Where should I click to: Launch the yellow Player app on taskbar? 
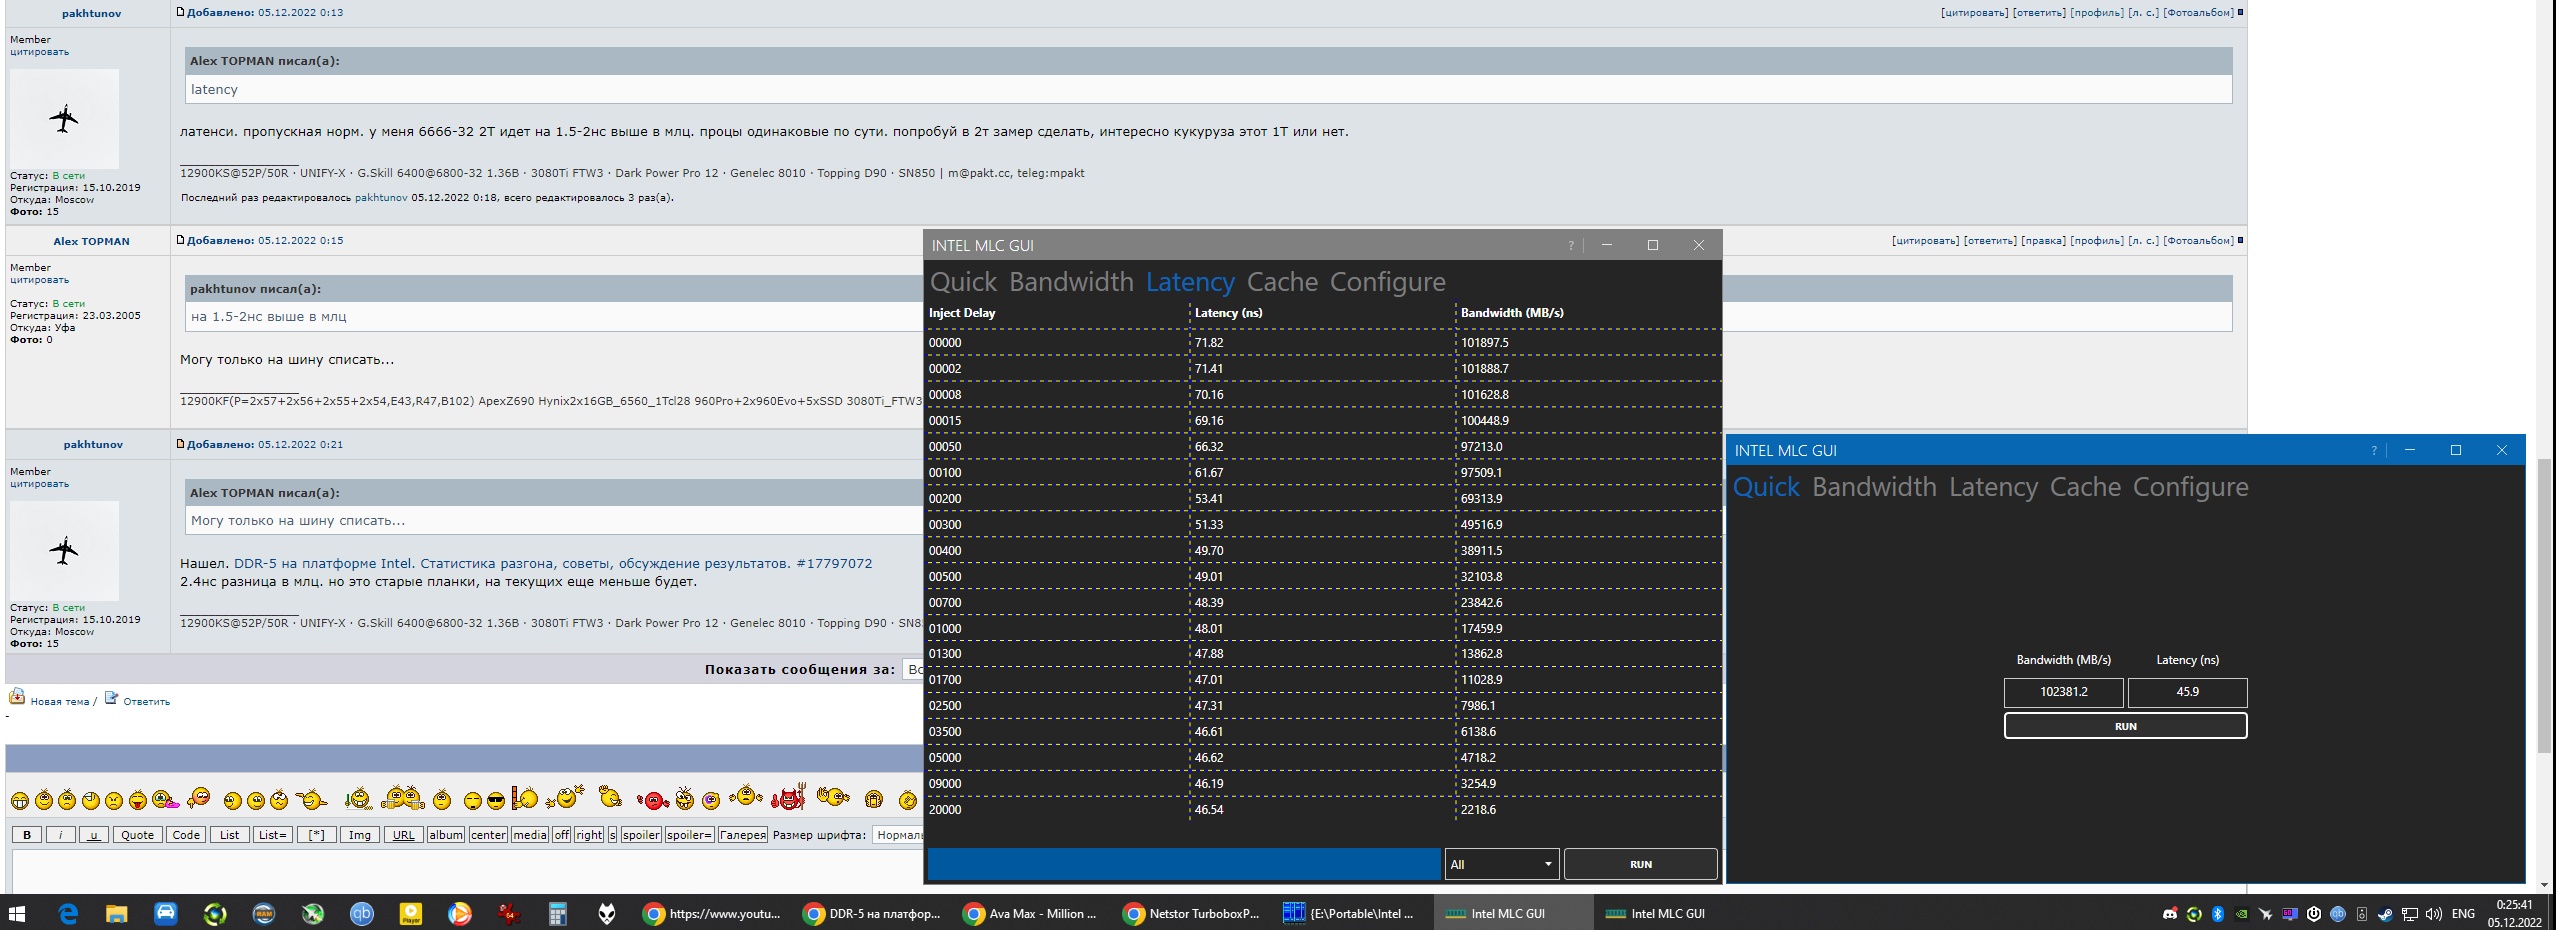coord(411,913)
